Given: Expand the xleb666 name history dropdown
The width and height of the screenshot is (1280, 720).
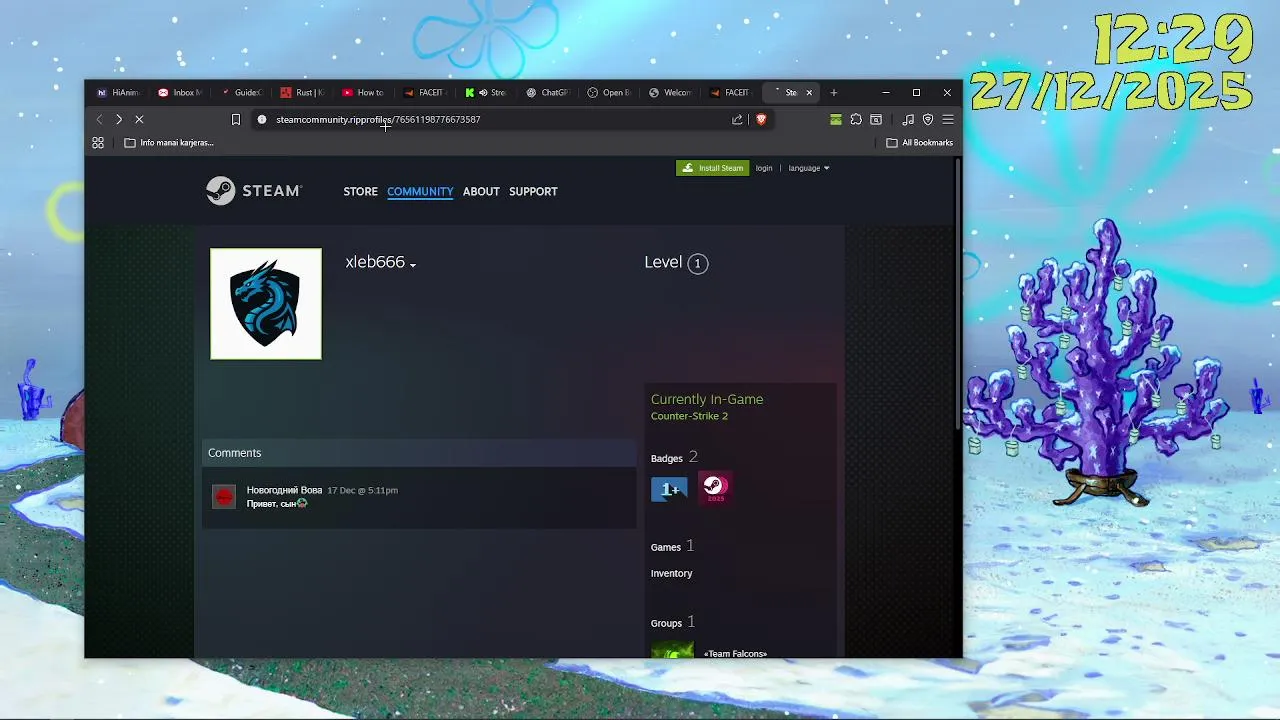Looking at the screenshot, I should tap(412, 265).
